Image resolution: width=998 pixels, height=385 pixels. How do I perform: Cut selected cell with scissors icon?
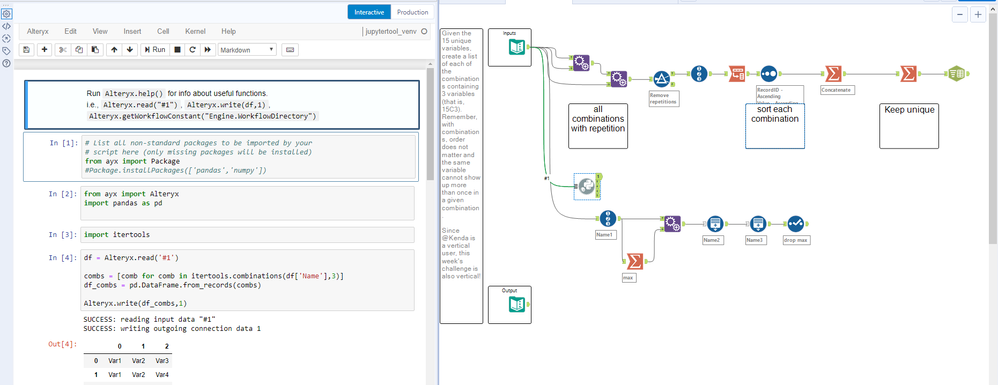(63, 49)
